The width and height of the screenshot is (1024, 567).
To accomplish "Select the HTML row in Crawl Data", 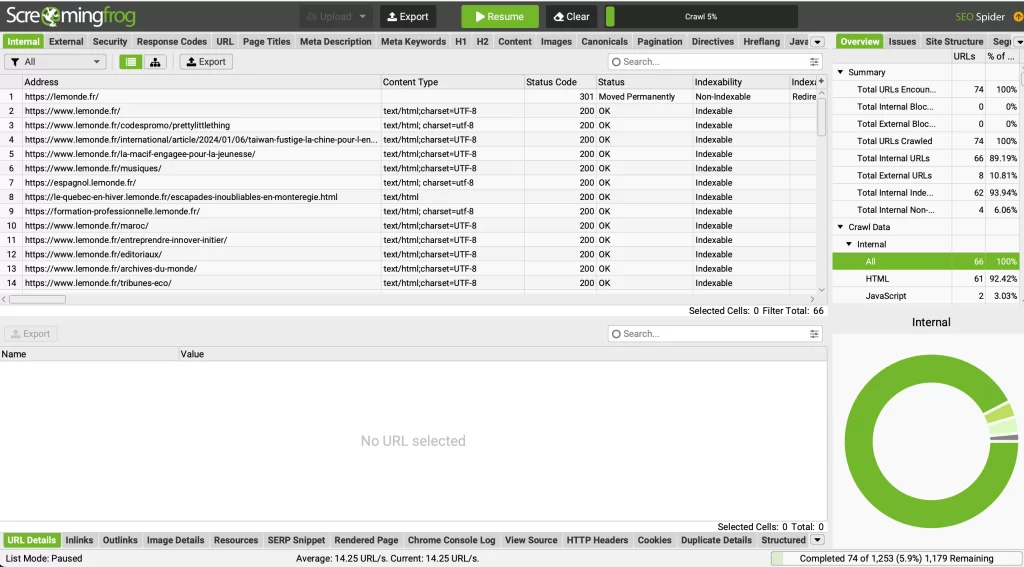I will [x=925, y=279].
